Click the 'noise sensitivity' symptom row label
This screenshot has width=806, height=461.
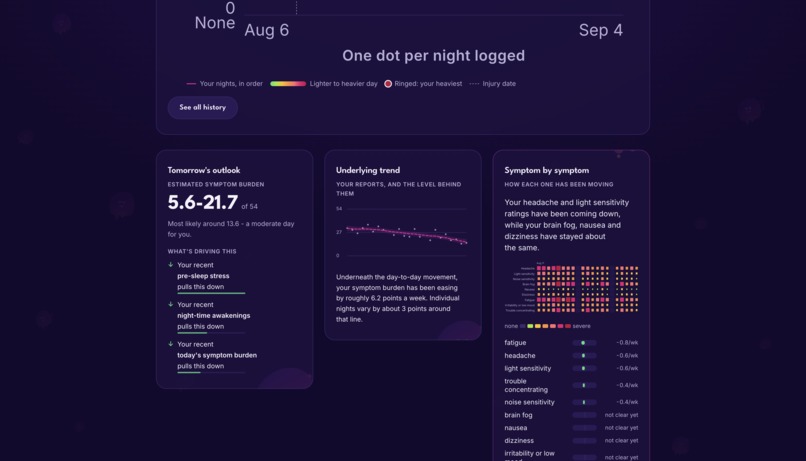click(529, 402)
